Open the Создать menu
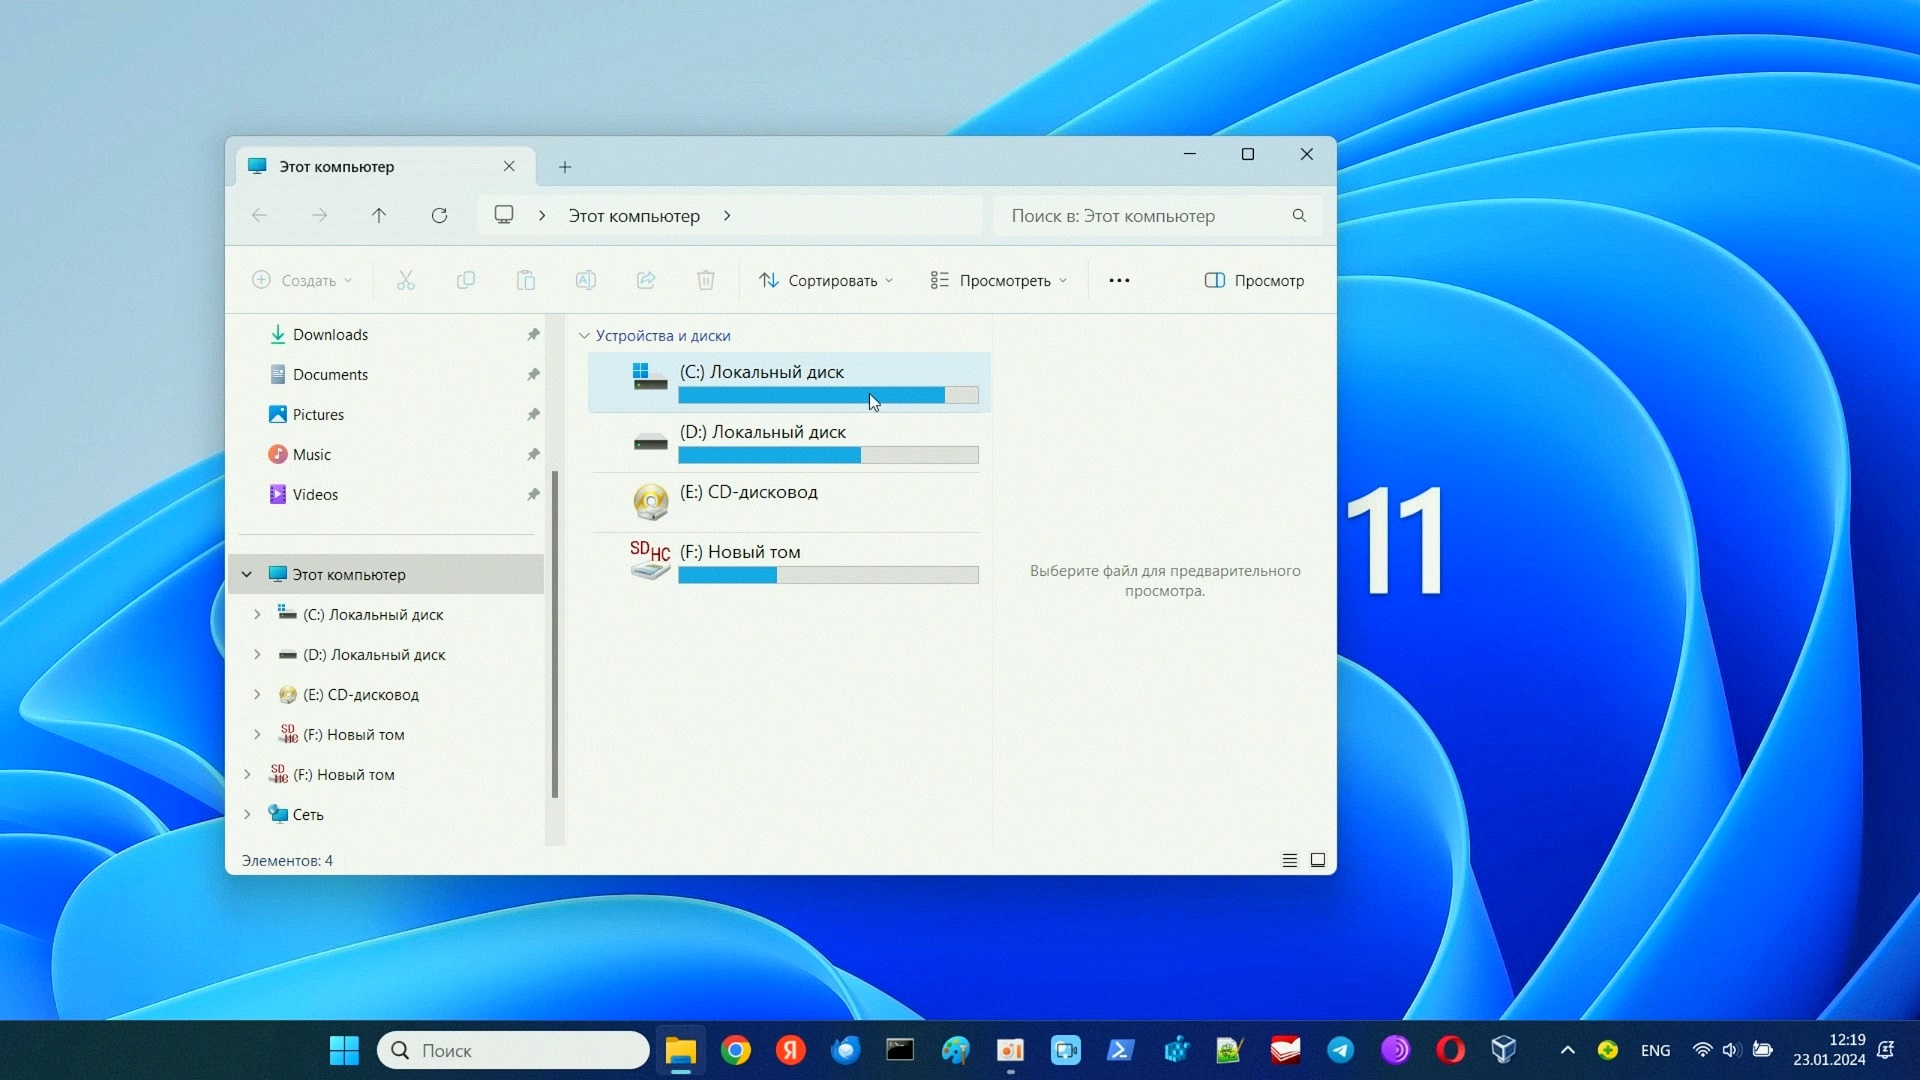 coord(302,280)
